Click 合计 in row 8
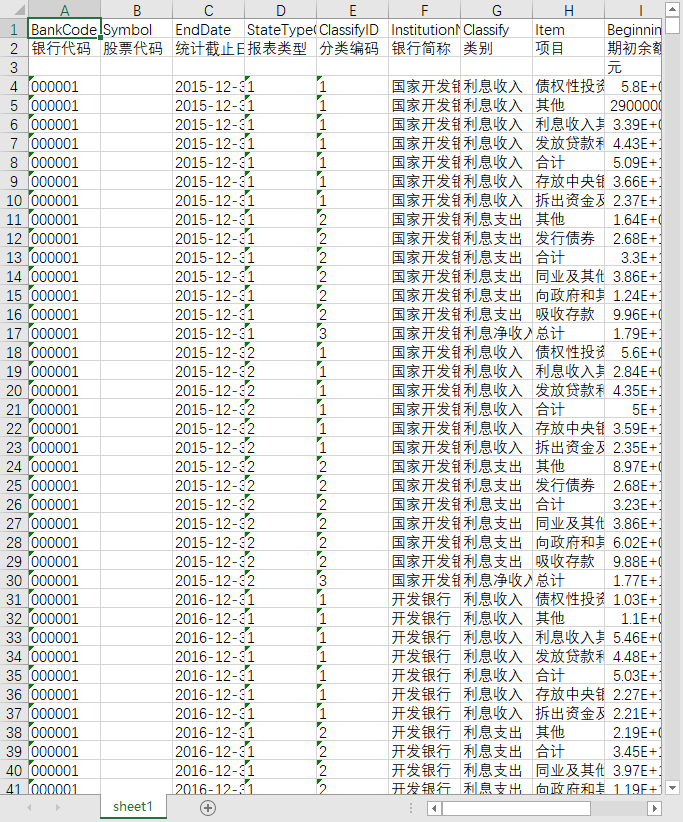This screenshot has width=683, height=822. 568,163
